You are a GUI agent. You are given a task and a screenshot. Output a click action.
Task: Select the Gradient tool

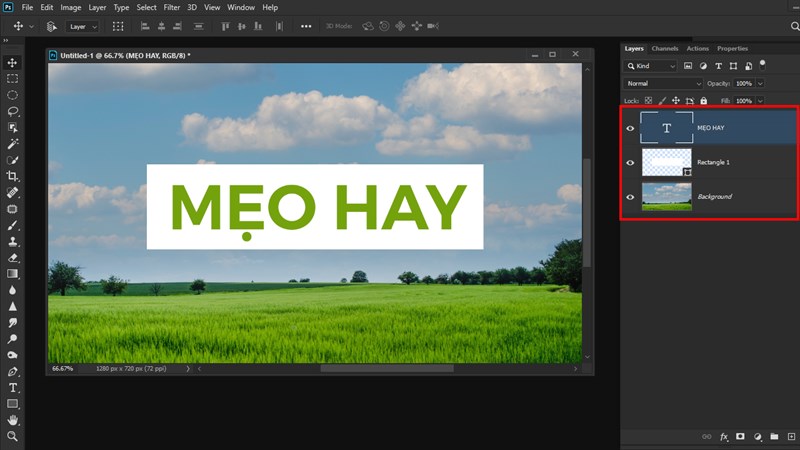tap(12, 274)
